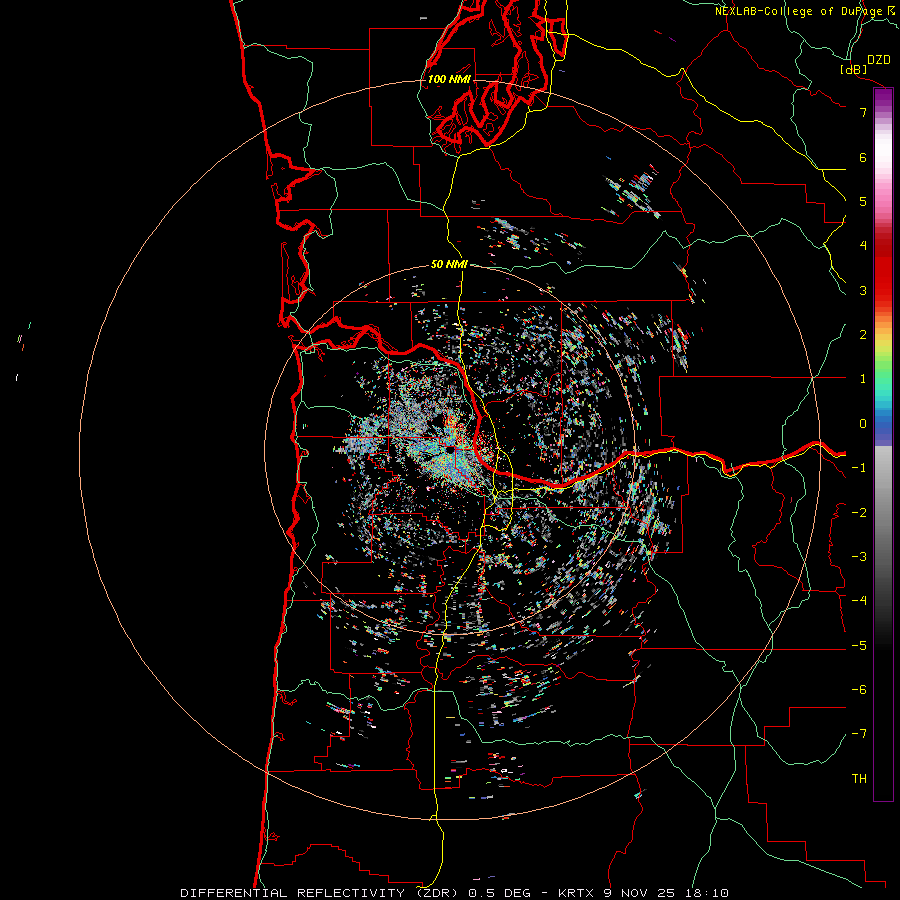Click the gray -2 dB band of color scale
900x900 pixels.
pyautogui.click(x=883, y=513)
